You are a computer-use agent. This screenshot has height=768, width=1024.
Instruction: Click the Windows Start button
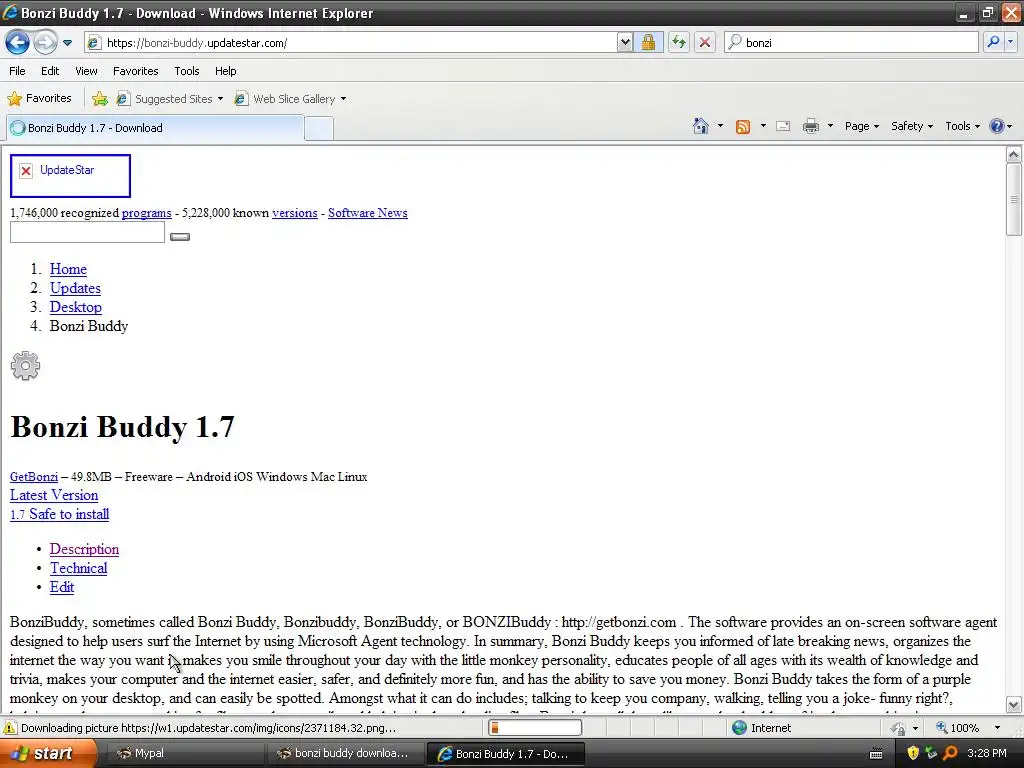click(48, 753)
